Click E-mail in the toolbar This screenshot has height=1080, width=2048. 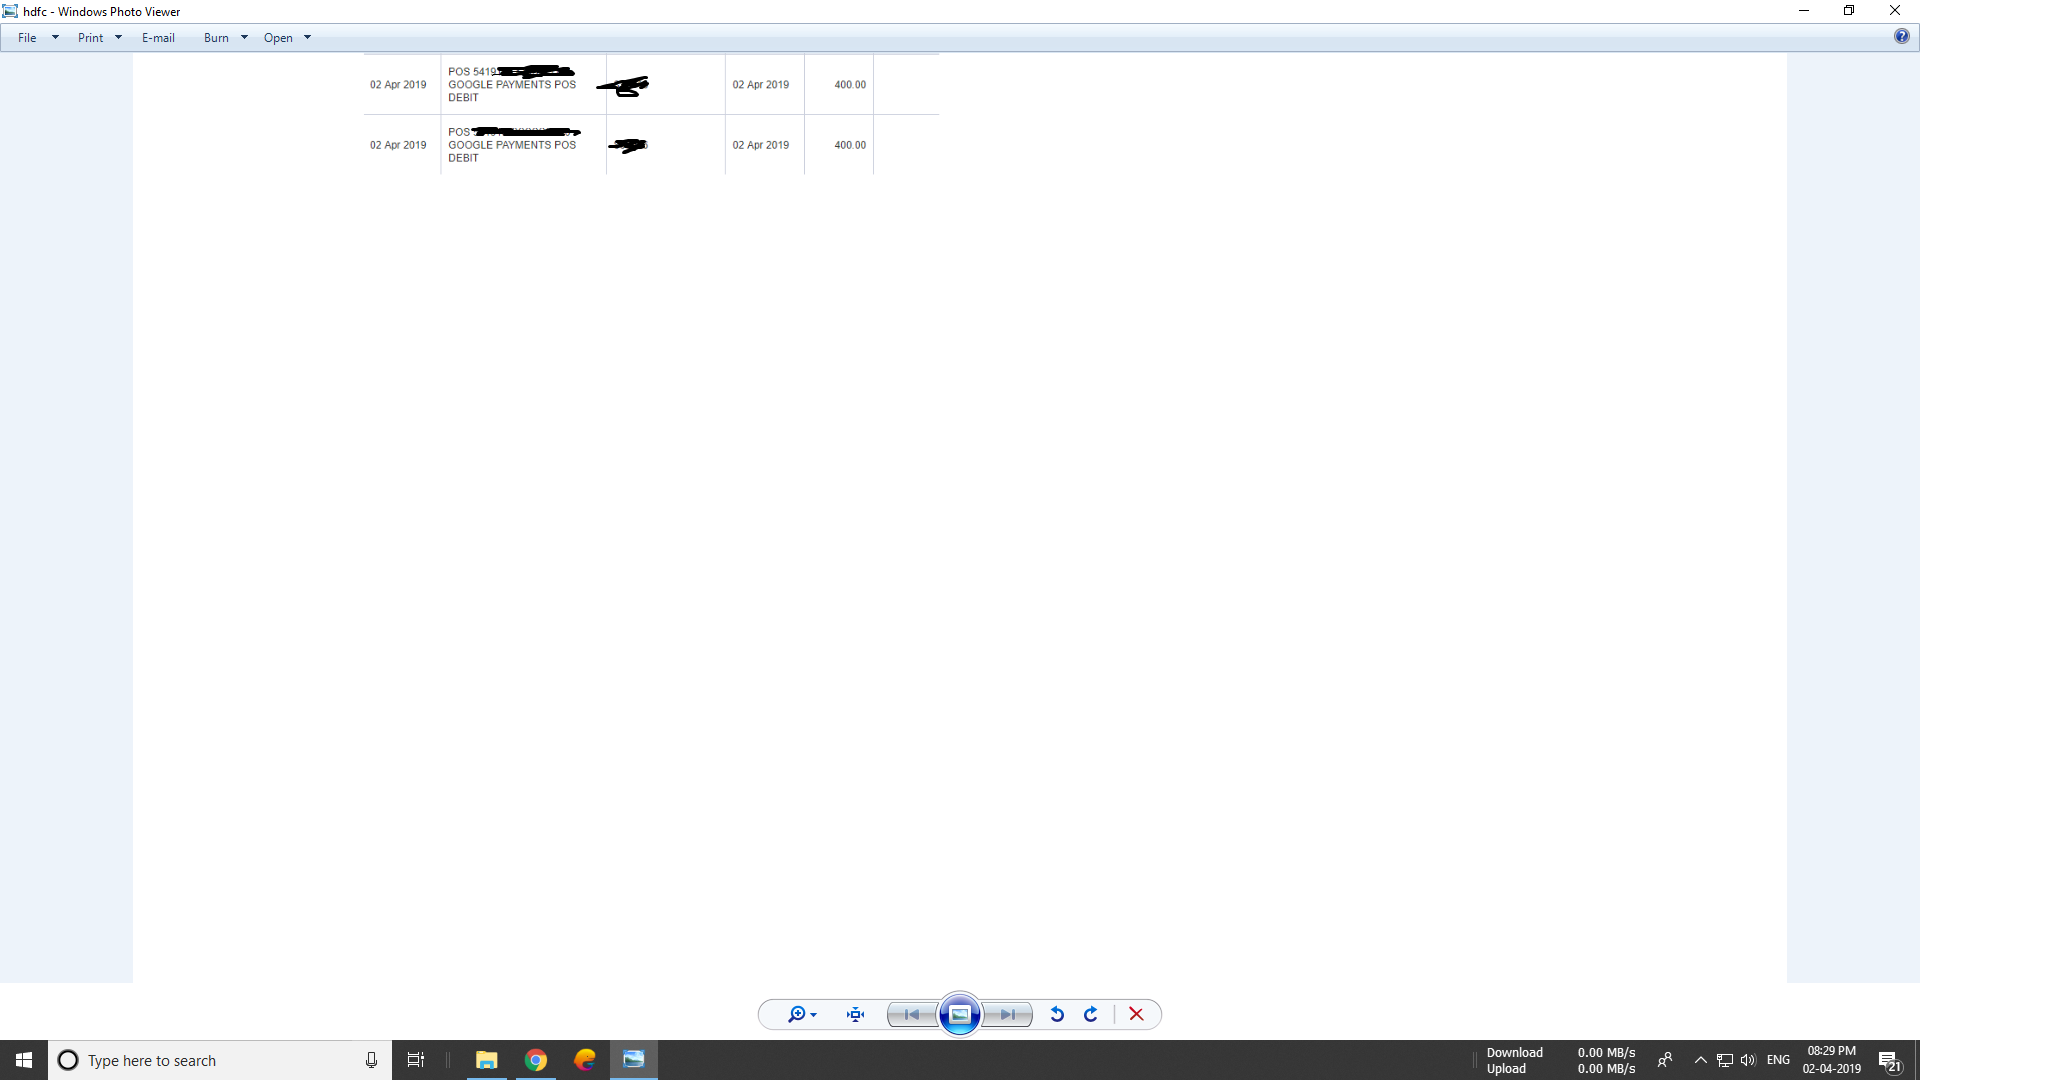pos(158,38)
